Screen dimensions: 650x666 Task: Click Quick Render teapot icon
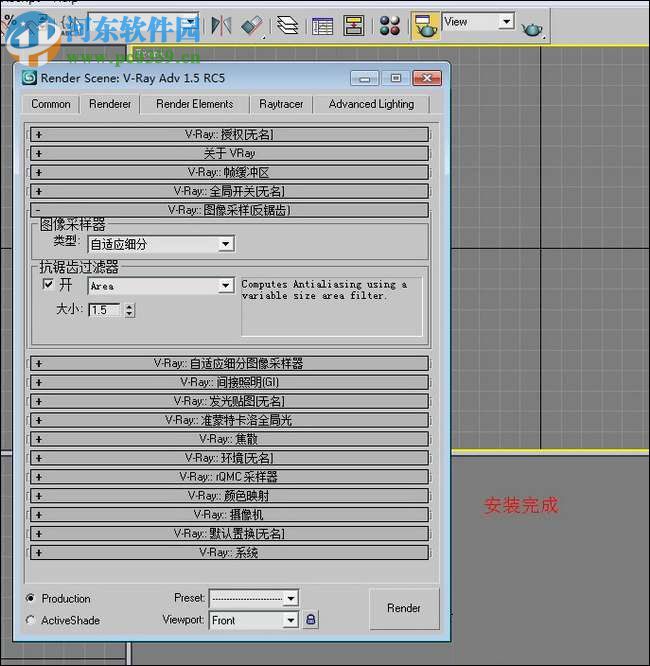(x=532, y=29)
